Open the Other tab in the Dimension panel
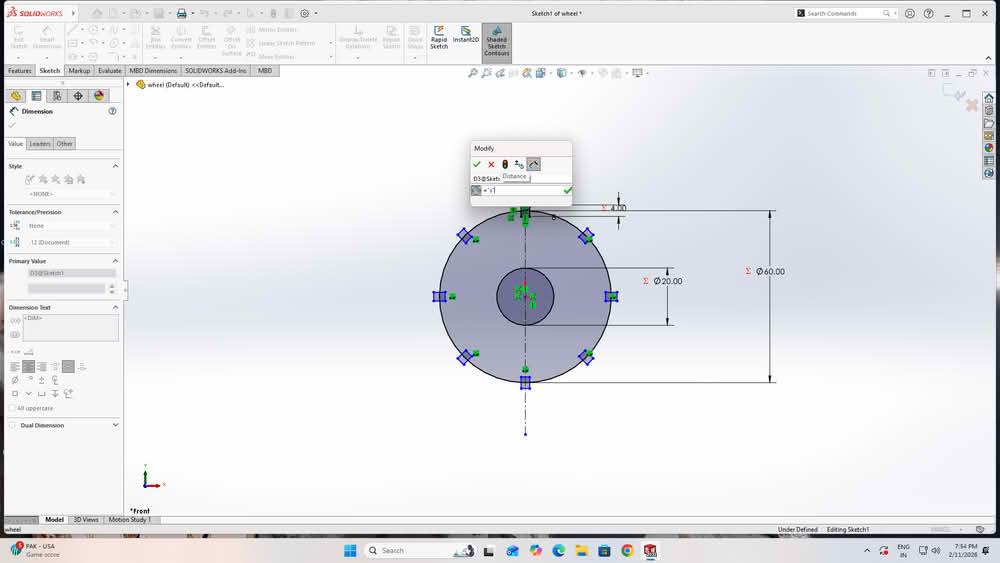The height and width of the screenshot is (563, 1000). tap(64, 144)
